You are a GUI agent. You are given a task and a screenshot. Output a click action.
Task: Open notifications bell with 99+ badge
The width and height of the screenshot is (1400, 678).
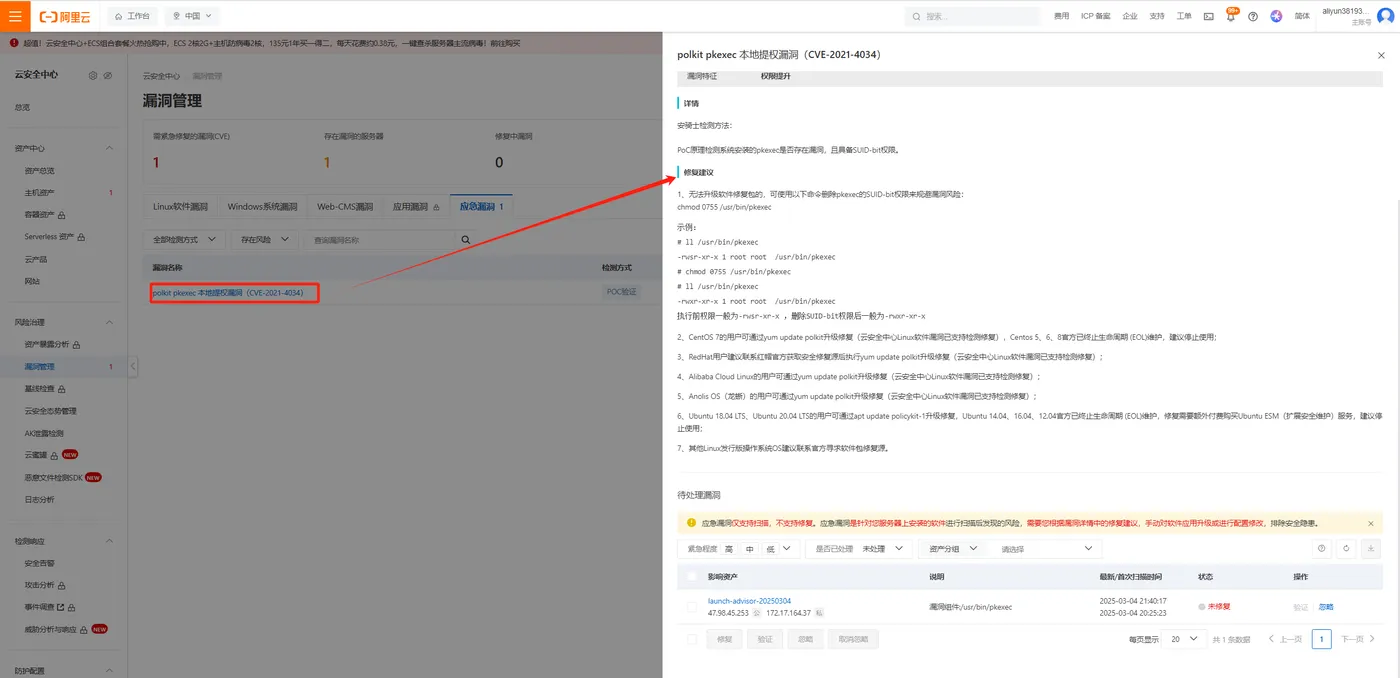pos(1231,16)
